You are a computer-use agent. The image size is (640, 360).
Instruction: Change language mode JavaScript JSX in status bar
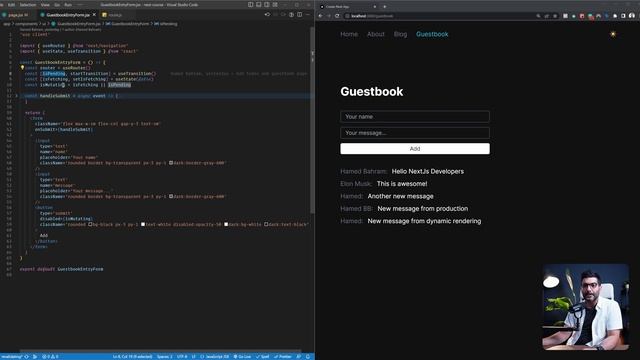[x=215, y=356]
